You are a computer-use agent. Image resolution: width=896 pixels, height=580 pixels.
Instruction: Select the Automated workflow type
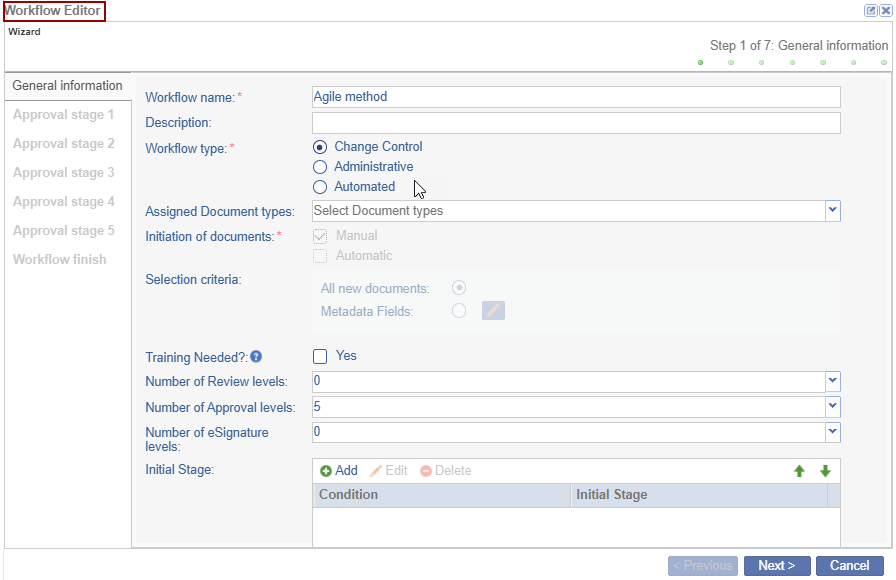320,187
